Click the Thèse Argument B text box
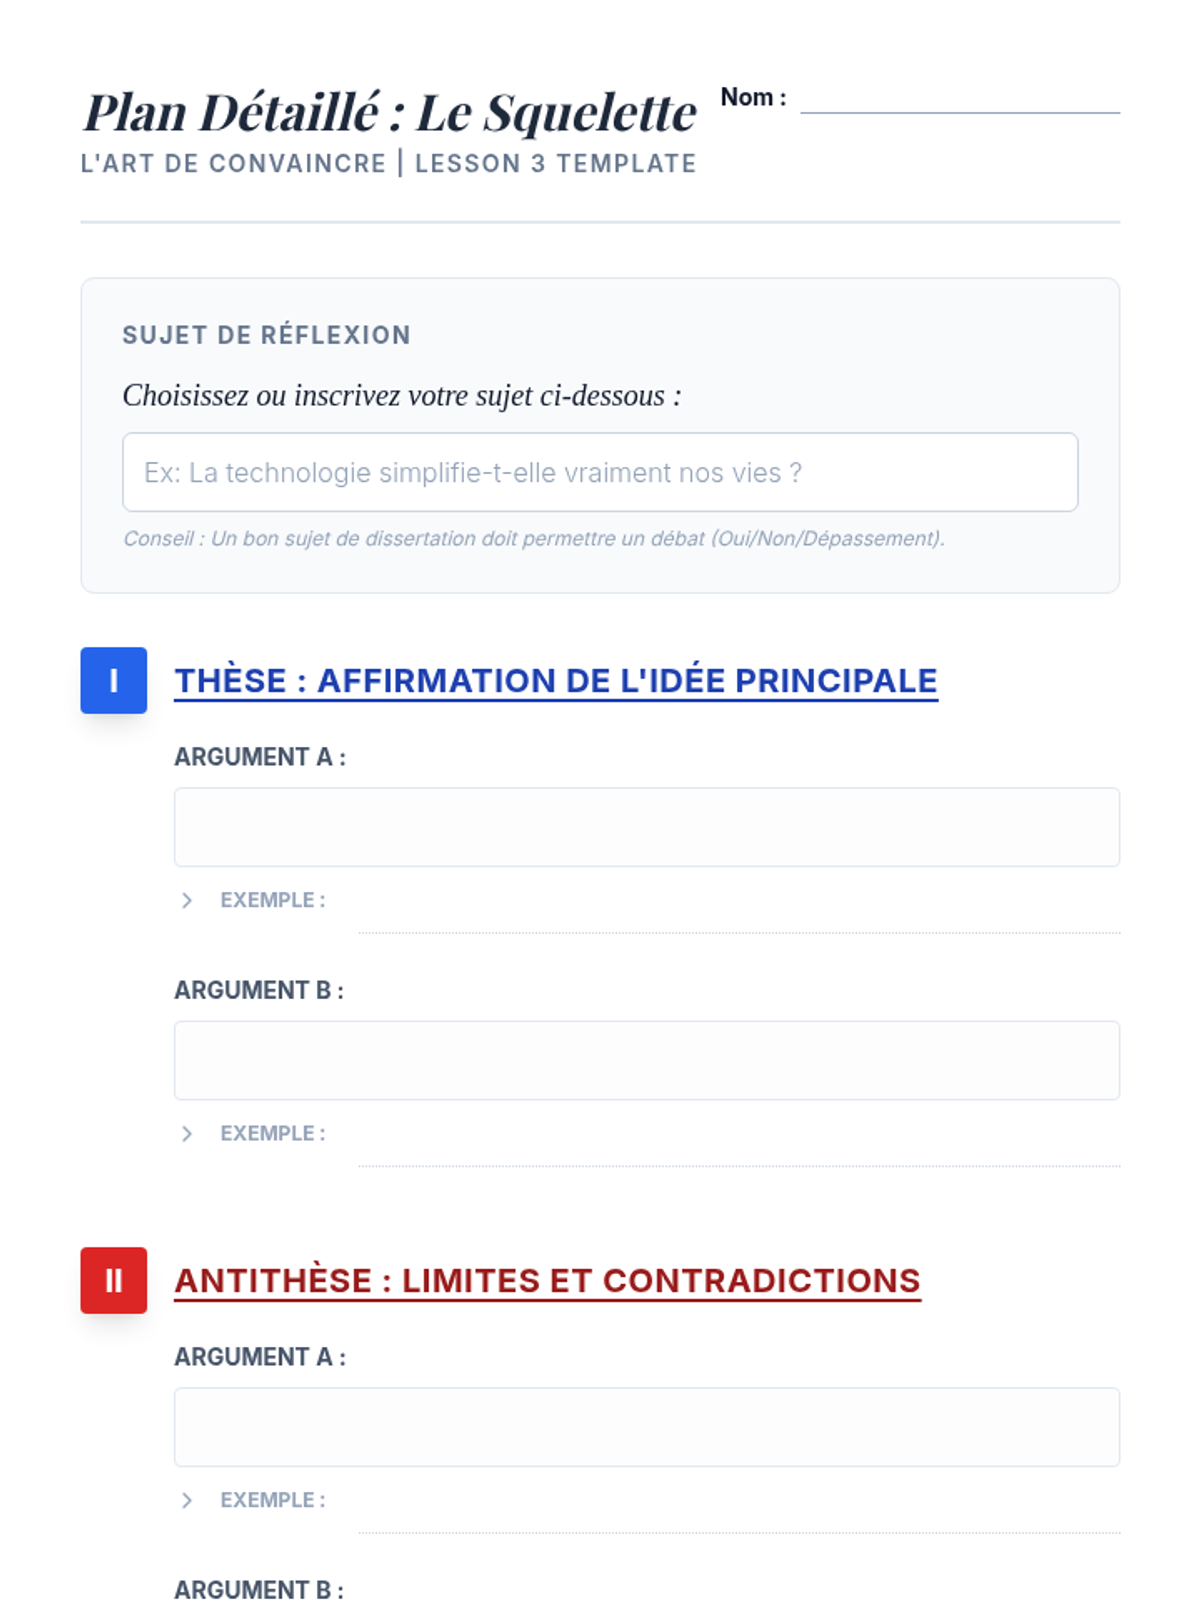Image resolution: width=1200 pixels, height=1600 pixels. click(x=646, y=1060)
